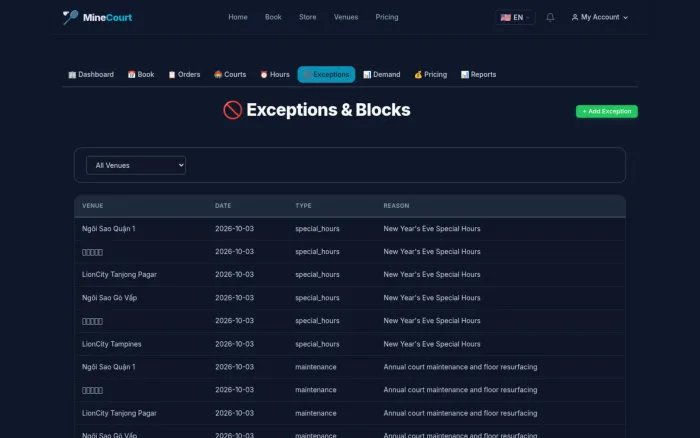The image size is (700, 438).
Task: Select the Exceptions tab
Action: point(326,75)
